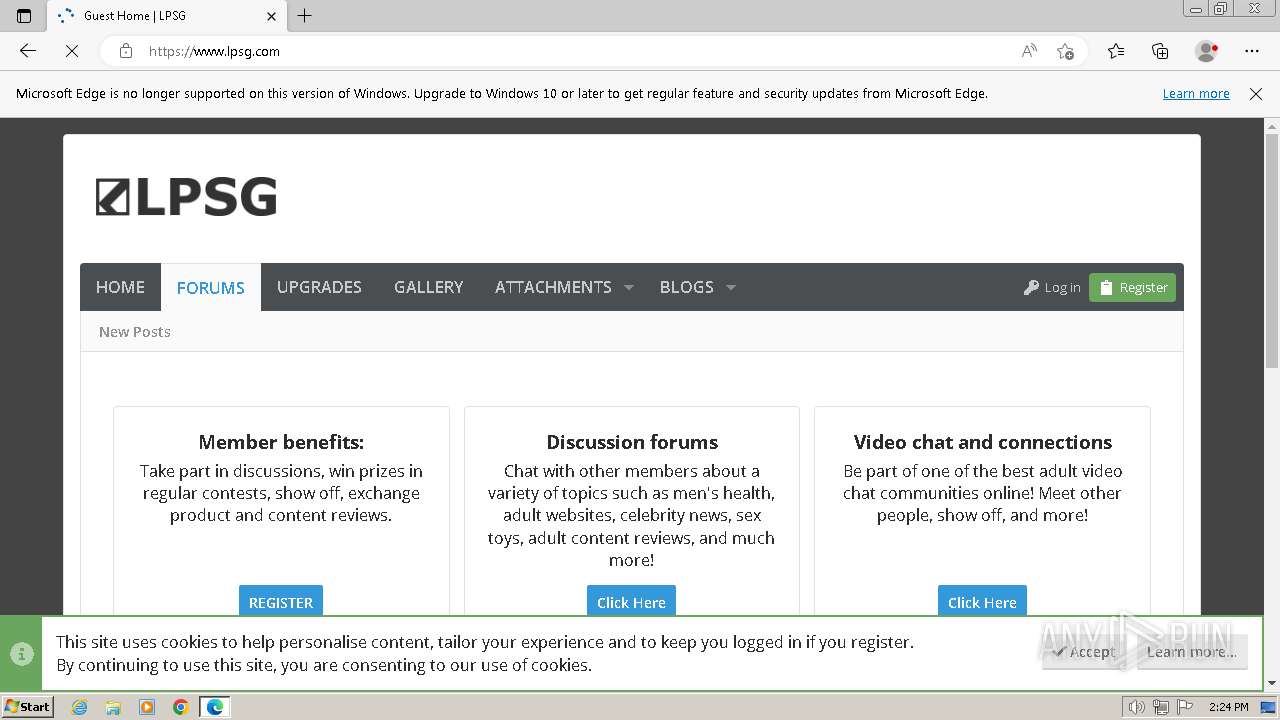Image resolution: width=1280 pixels, height=720 pixels.
Task: Click the green Register button
Action: click(x=1132, y=288)
